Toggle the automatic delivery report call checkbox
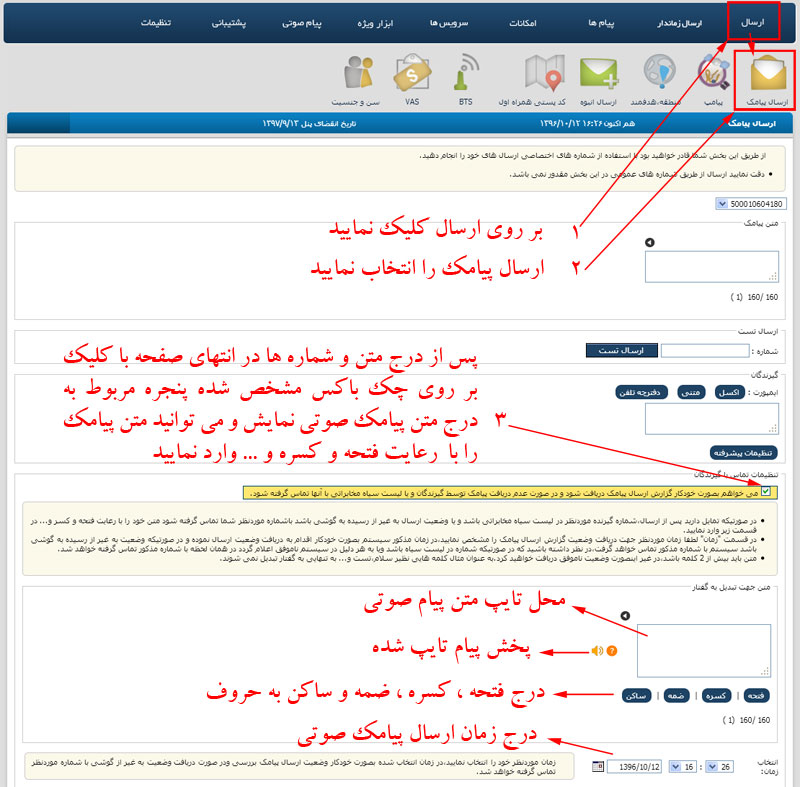This screenshot has height=787, width=800. (x=765, y=491)
